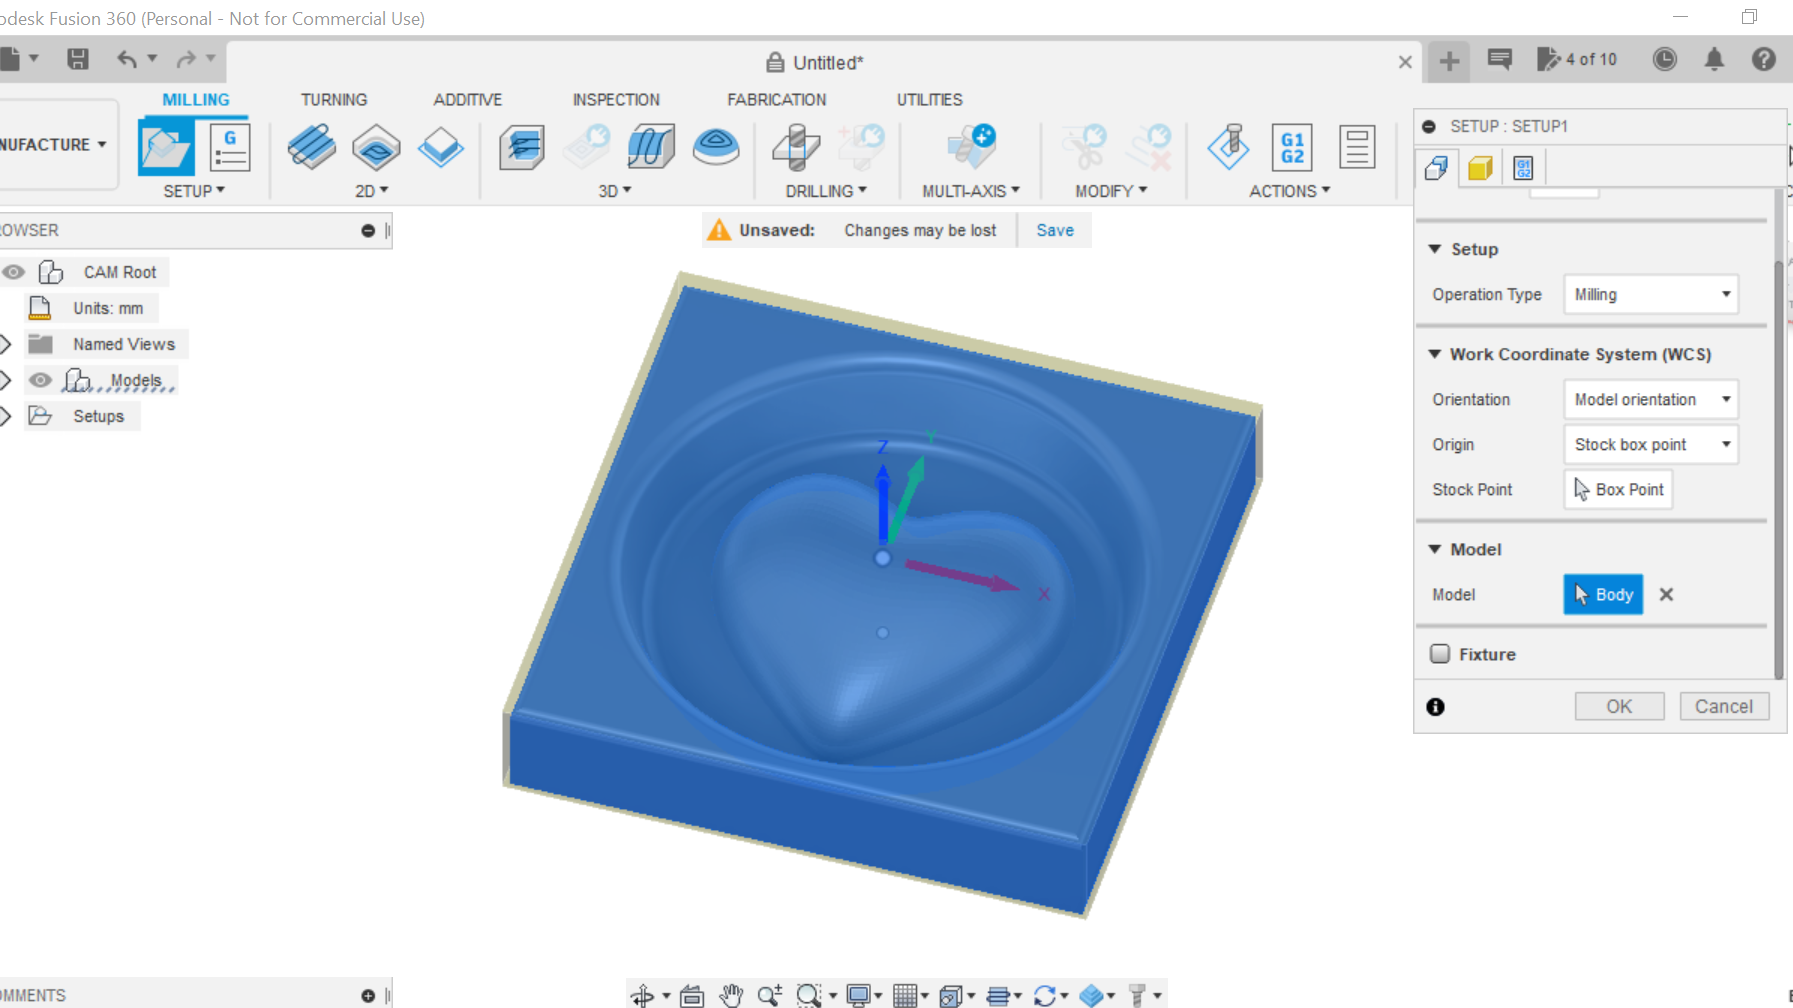Image resolution: width=1793 pixels, height=1008 pixels.
Task: Select the Pan tool in the navigation bar
Action: [731, 994]
